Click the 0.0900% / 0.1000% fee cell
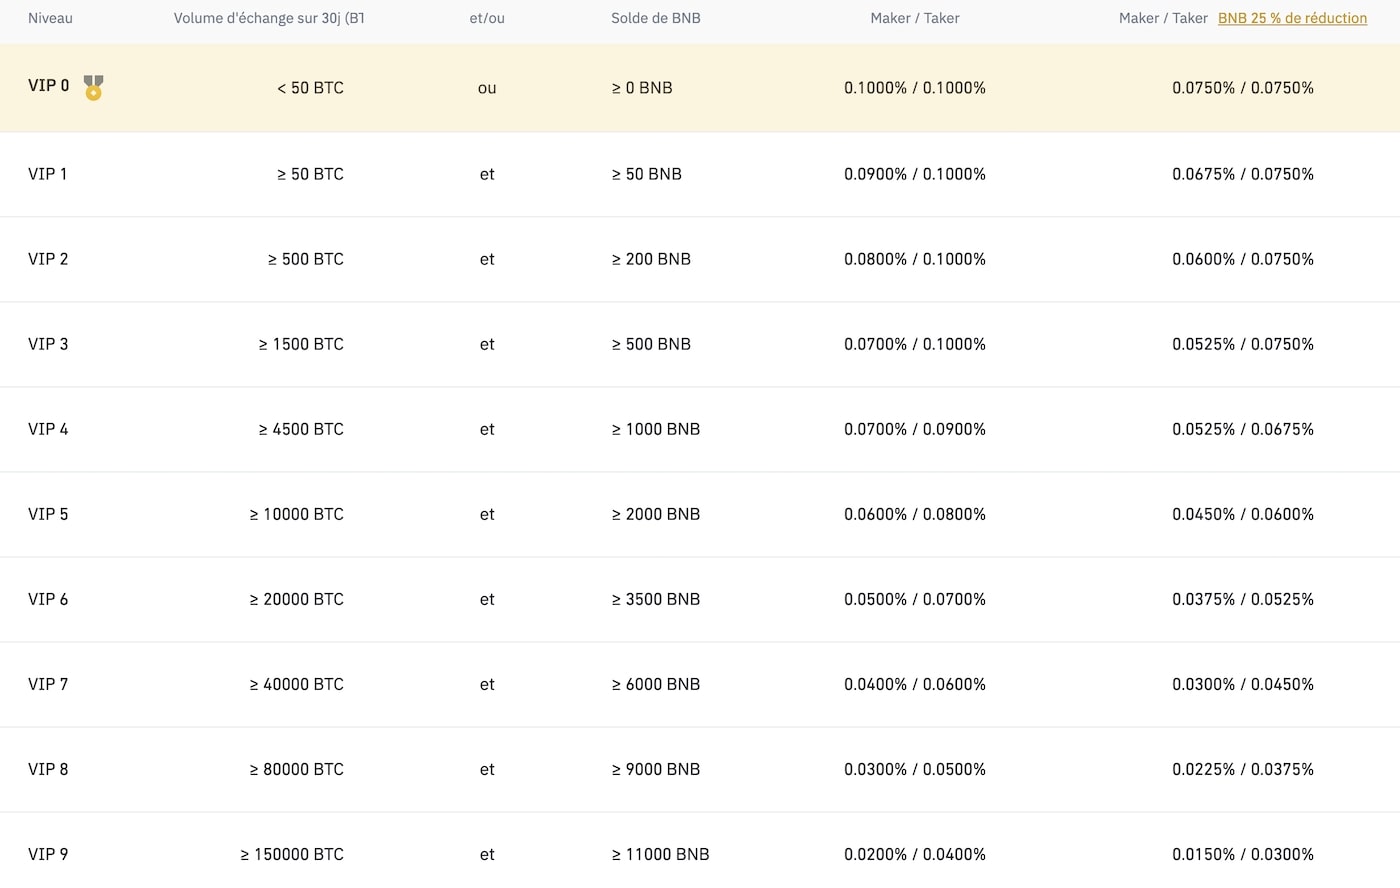The image size is (1400, 888). coord(915,174)
